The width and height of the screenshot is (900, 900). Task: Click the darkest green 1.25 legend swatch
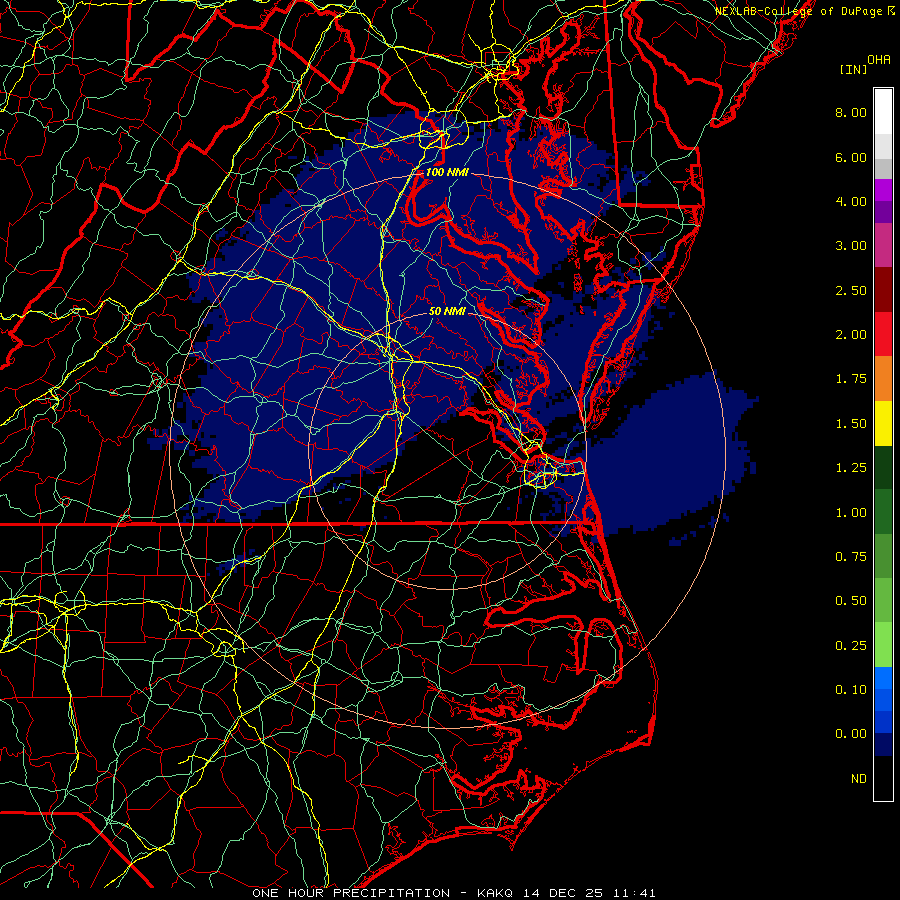(x=883, y=468)
